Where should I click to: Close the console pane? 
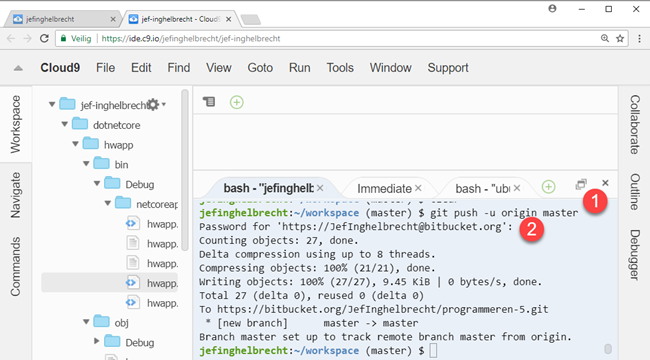[x=605, y=183]
